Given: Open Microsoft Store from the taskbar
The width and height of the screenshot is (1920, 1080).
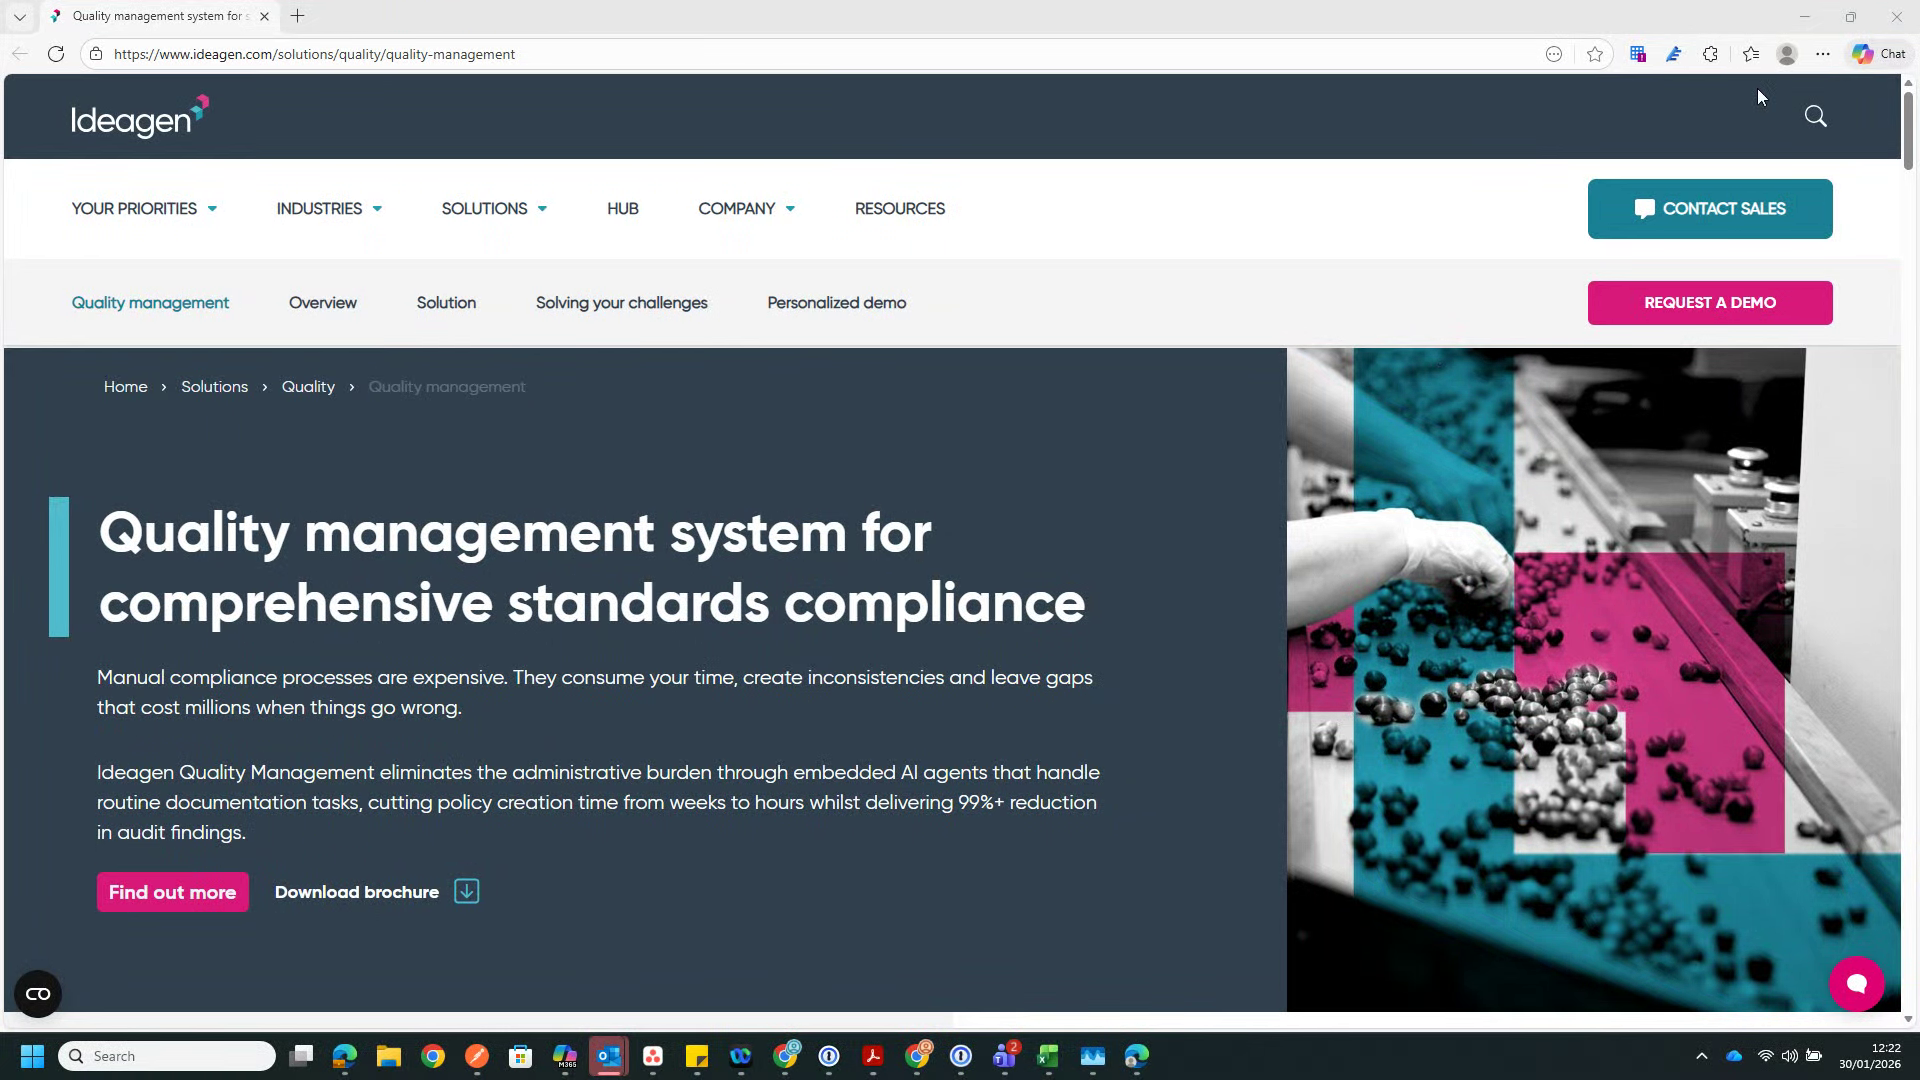Looking at the screenshot, I should tap(520, 1056).
